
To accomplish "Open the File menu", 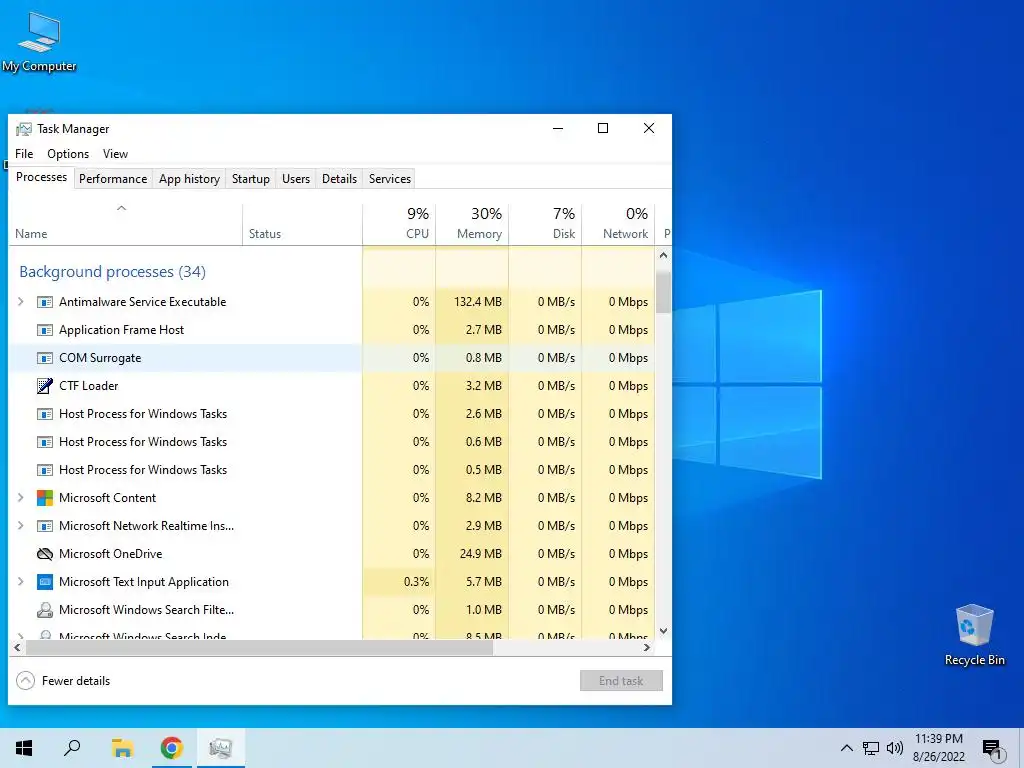I will pos(24,153).
